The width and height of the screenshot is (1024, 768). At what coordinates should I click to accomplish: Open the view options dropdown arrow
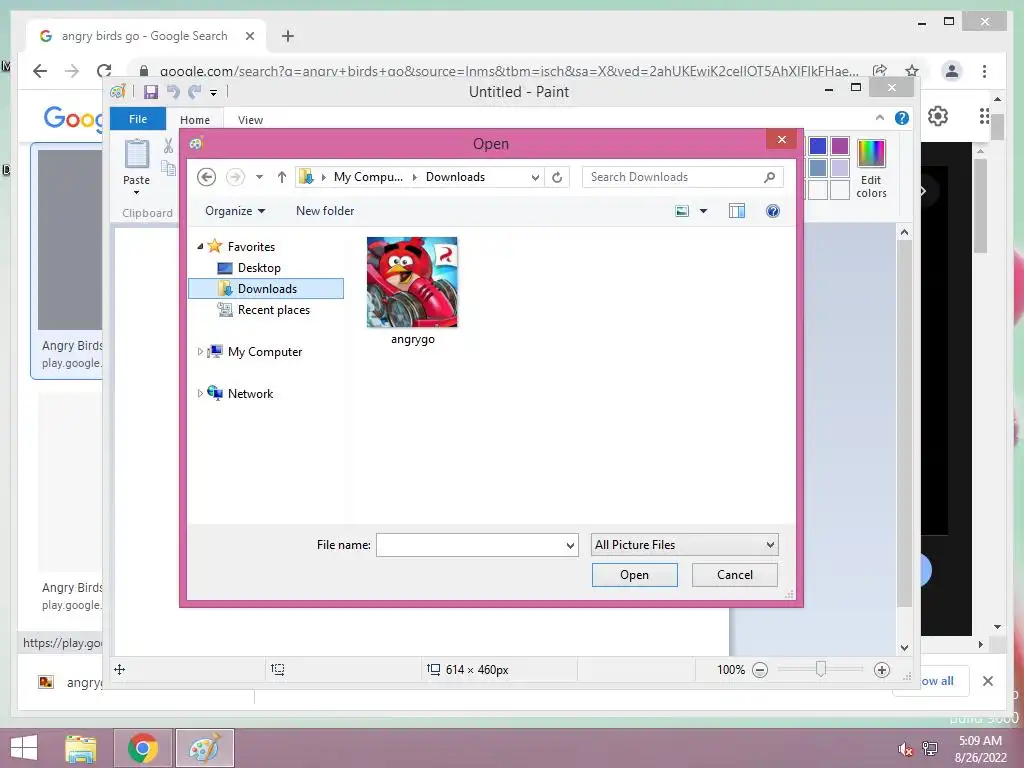coord(703,211)
